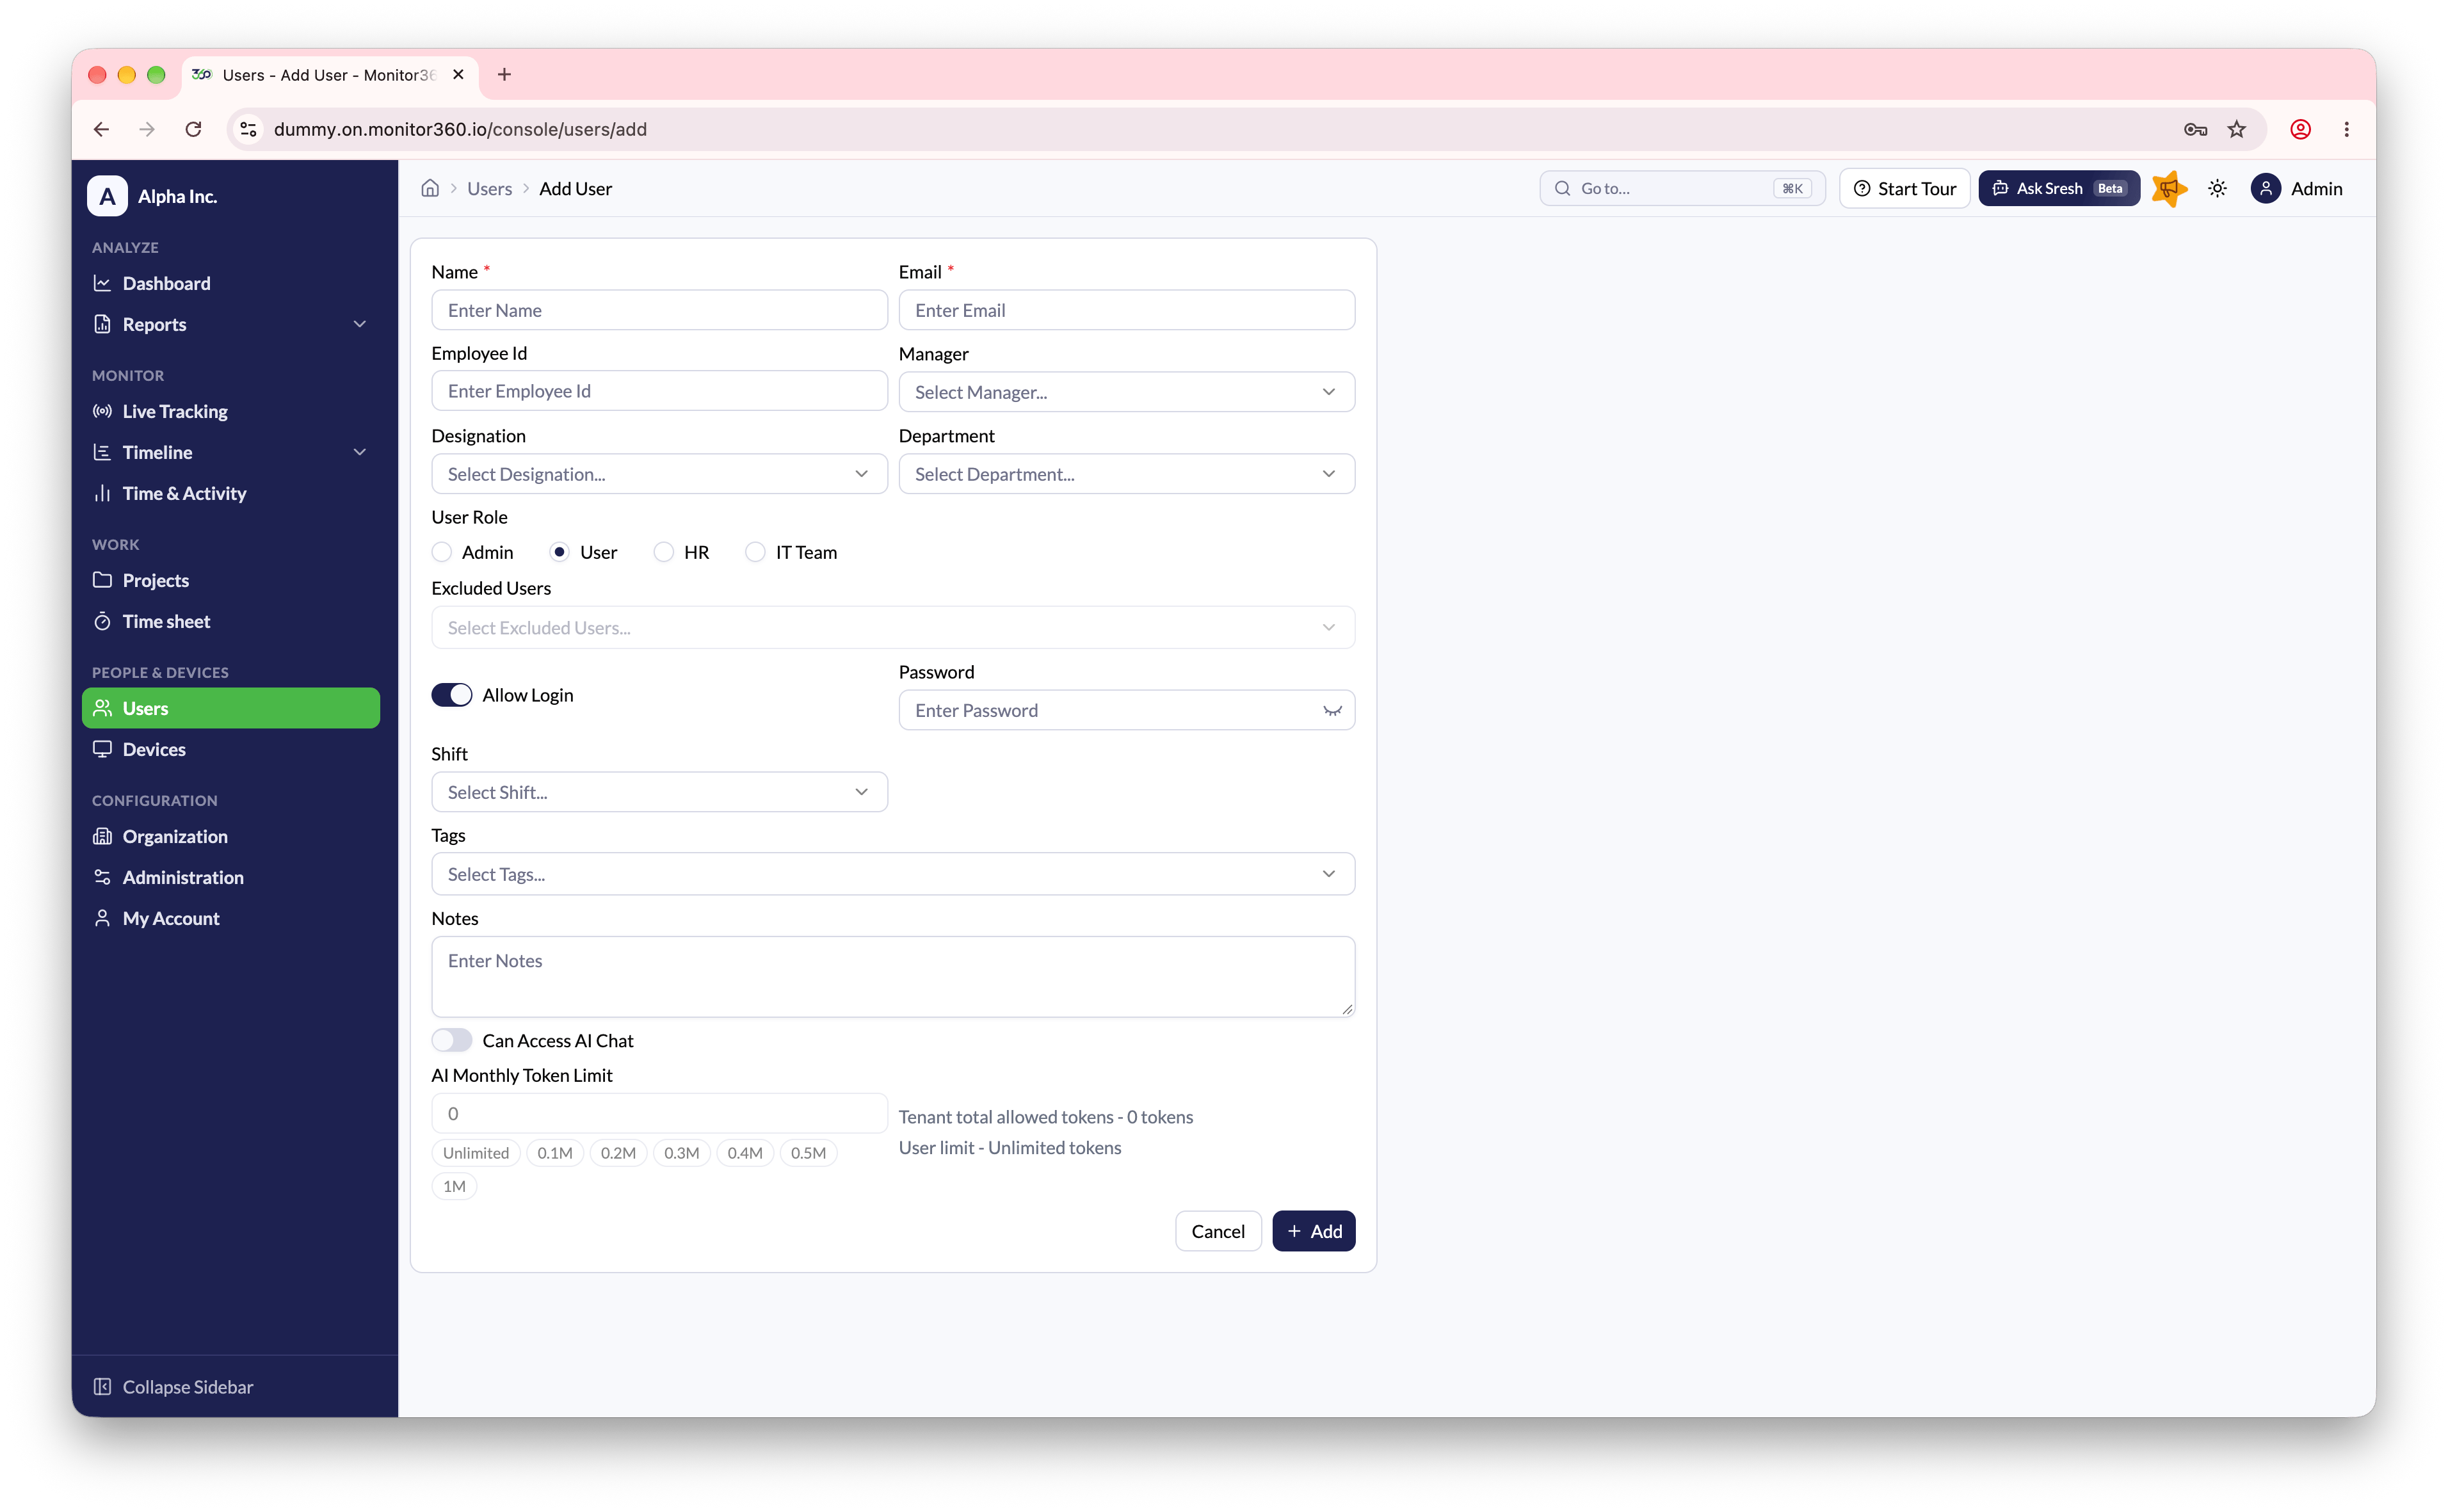The image size is (2448, 1512).
Task: Collapse Sidebar via bottom icon
Action: coord(102,1386)
